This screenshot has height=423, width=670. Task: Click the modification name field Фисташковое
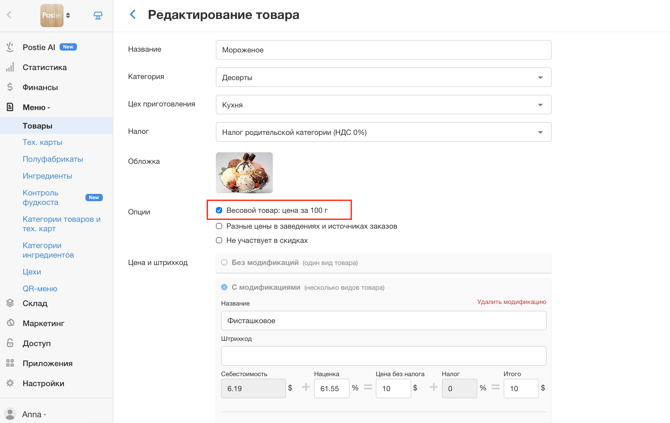click(x=383, y=320)
